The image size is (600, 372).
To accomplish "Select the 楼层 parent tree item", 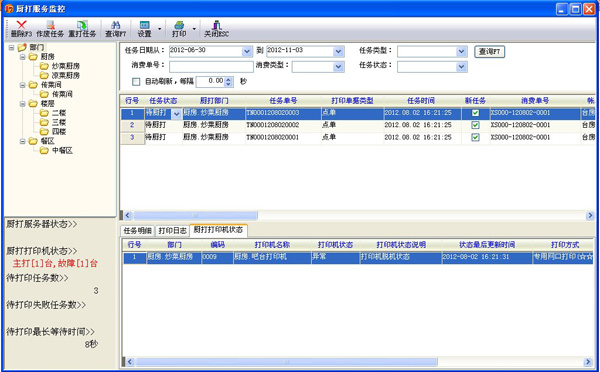I will (47, 104).
